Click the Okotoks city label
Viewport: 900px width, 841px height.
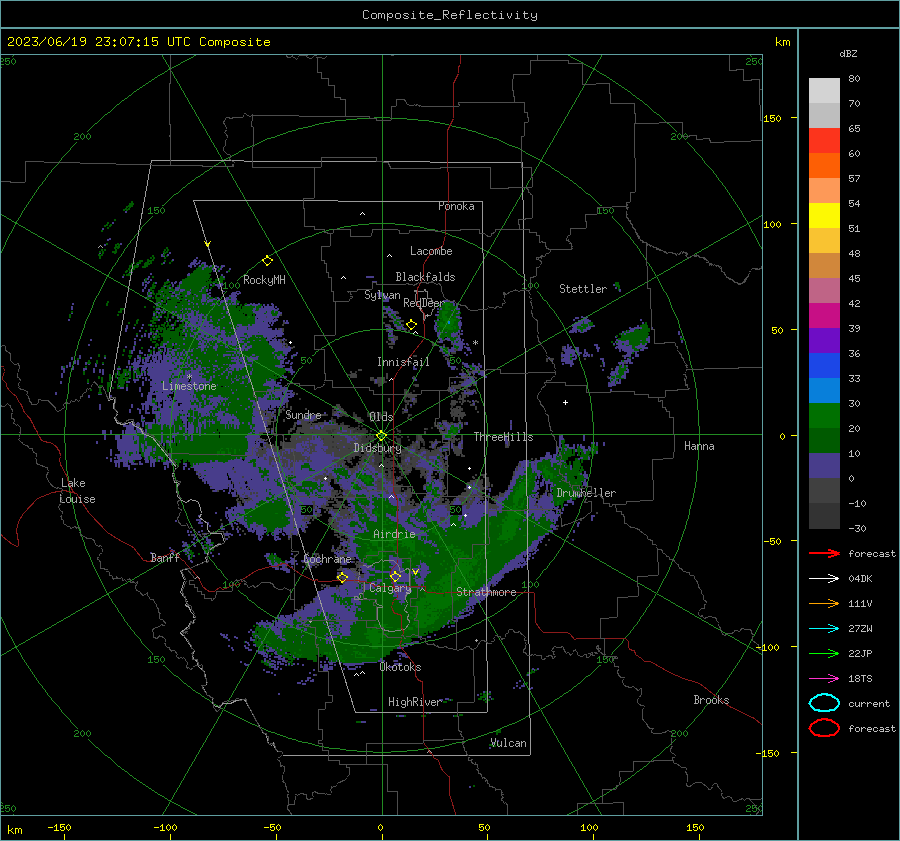point(400,667)
